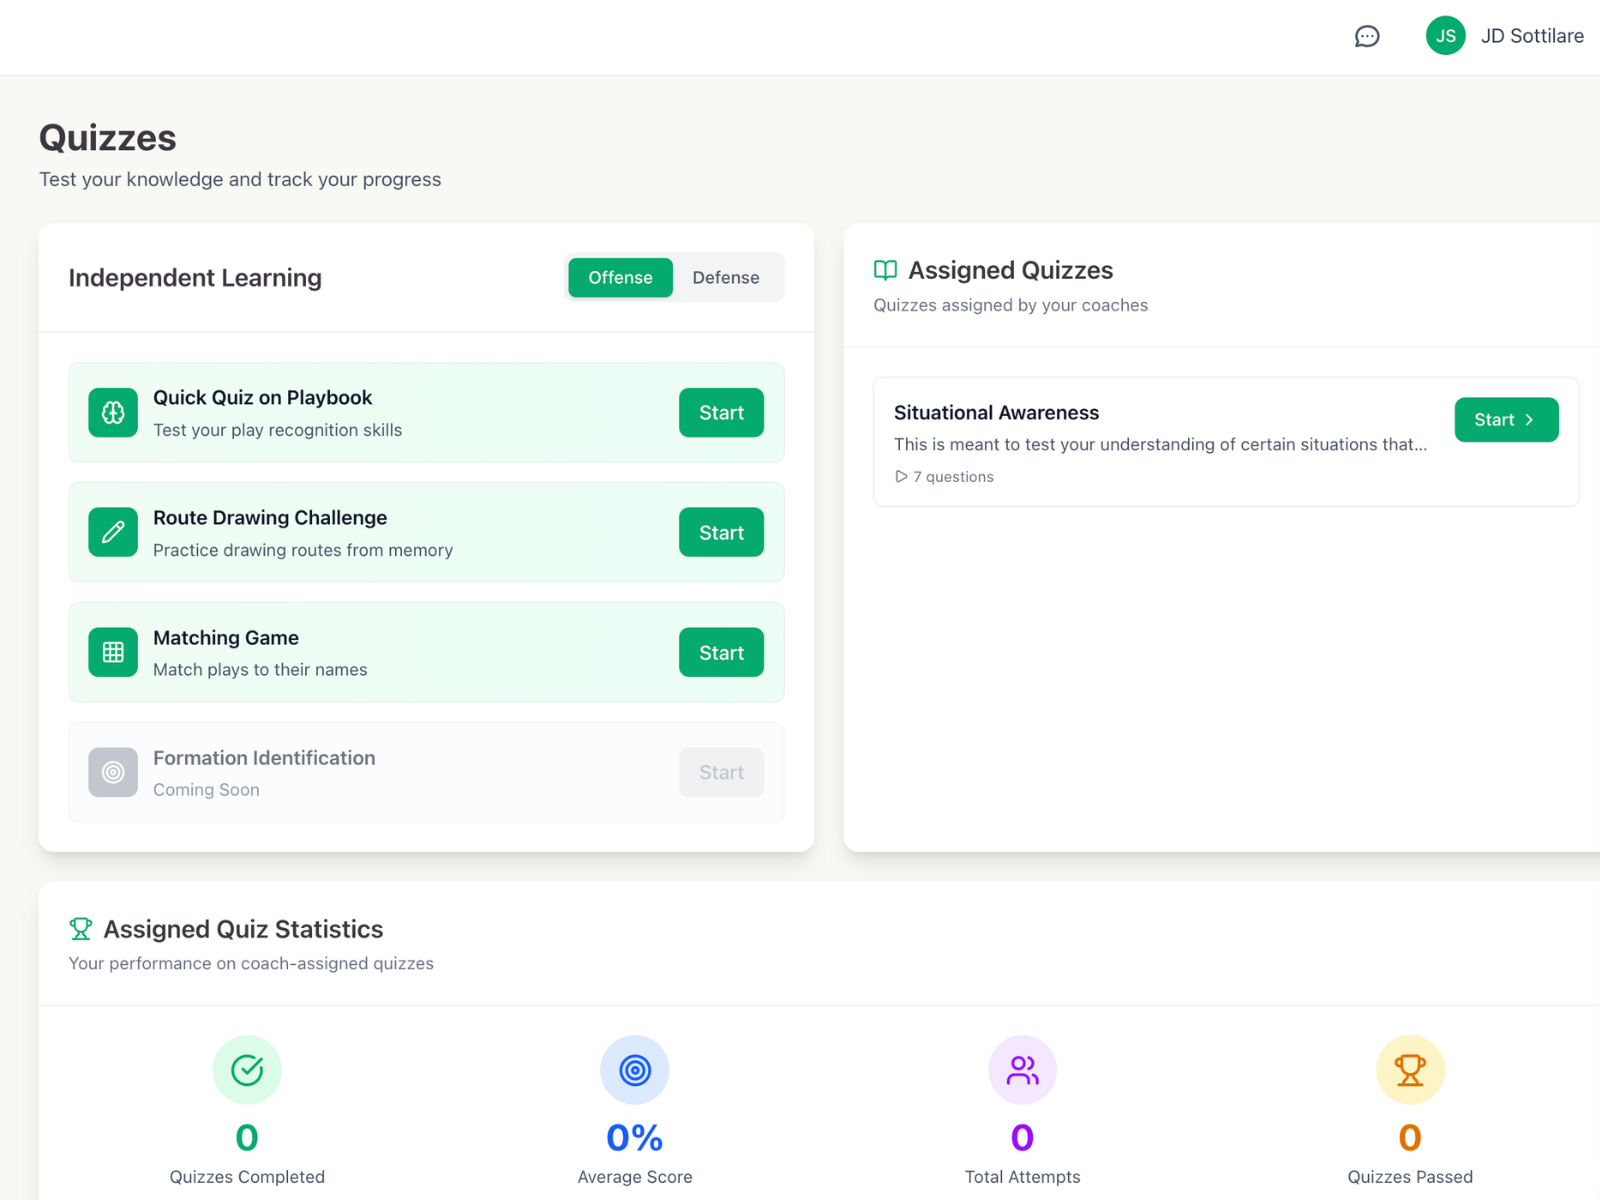Viewport: 1600px width, 1200px height.
Task: Click the orange trophy icon above Quizzes Passed
Action: tap(1409, 1069)
